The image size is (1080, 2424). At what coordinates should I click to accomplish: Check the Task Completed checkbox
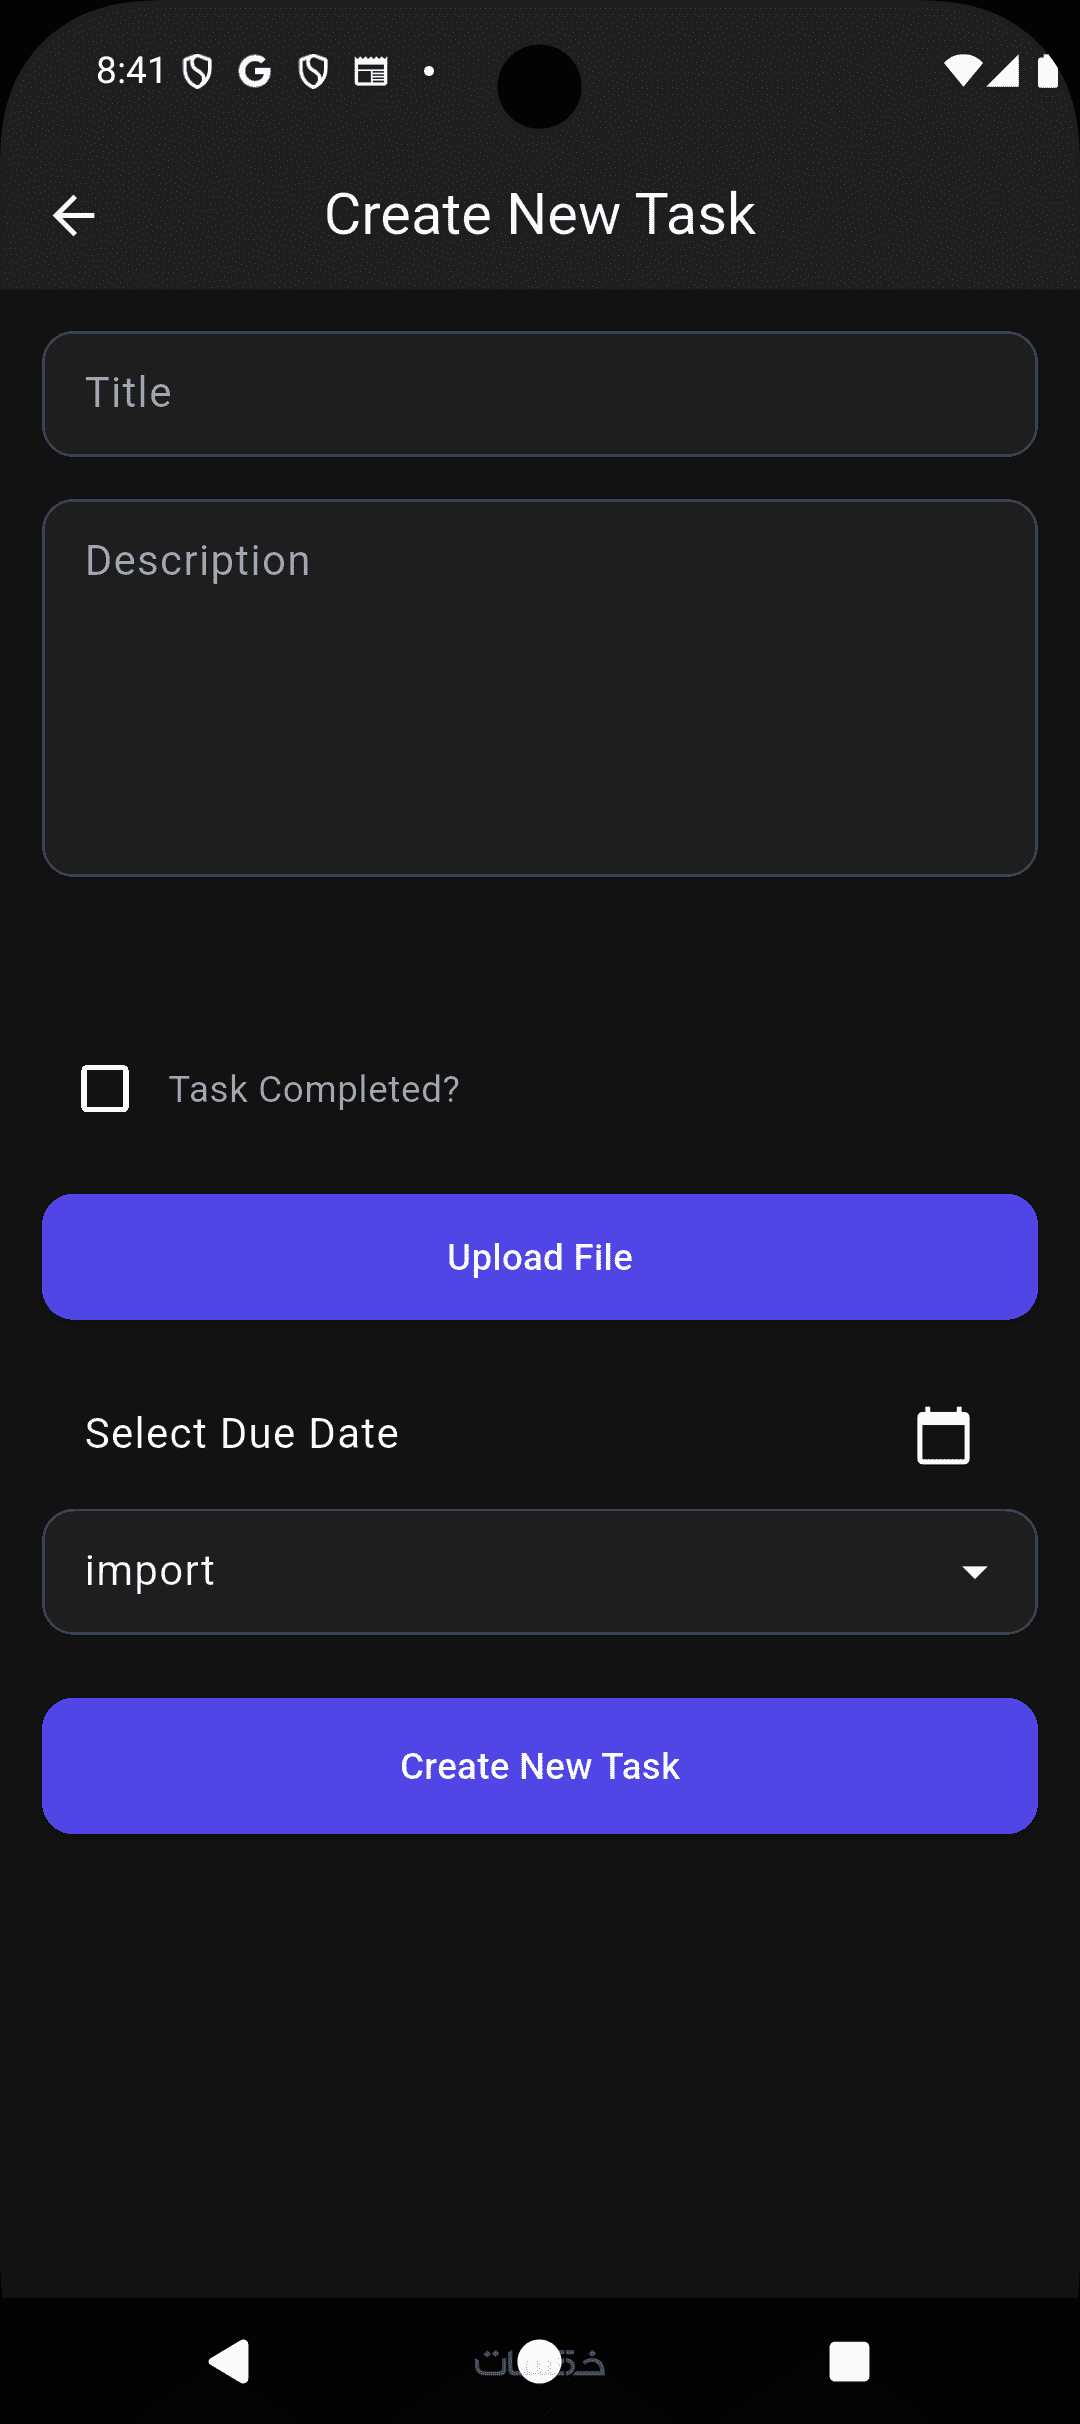click(x=105, y=1089)
